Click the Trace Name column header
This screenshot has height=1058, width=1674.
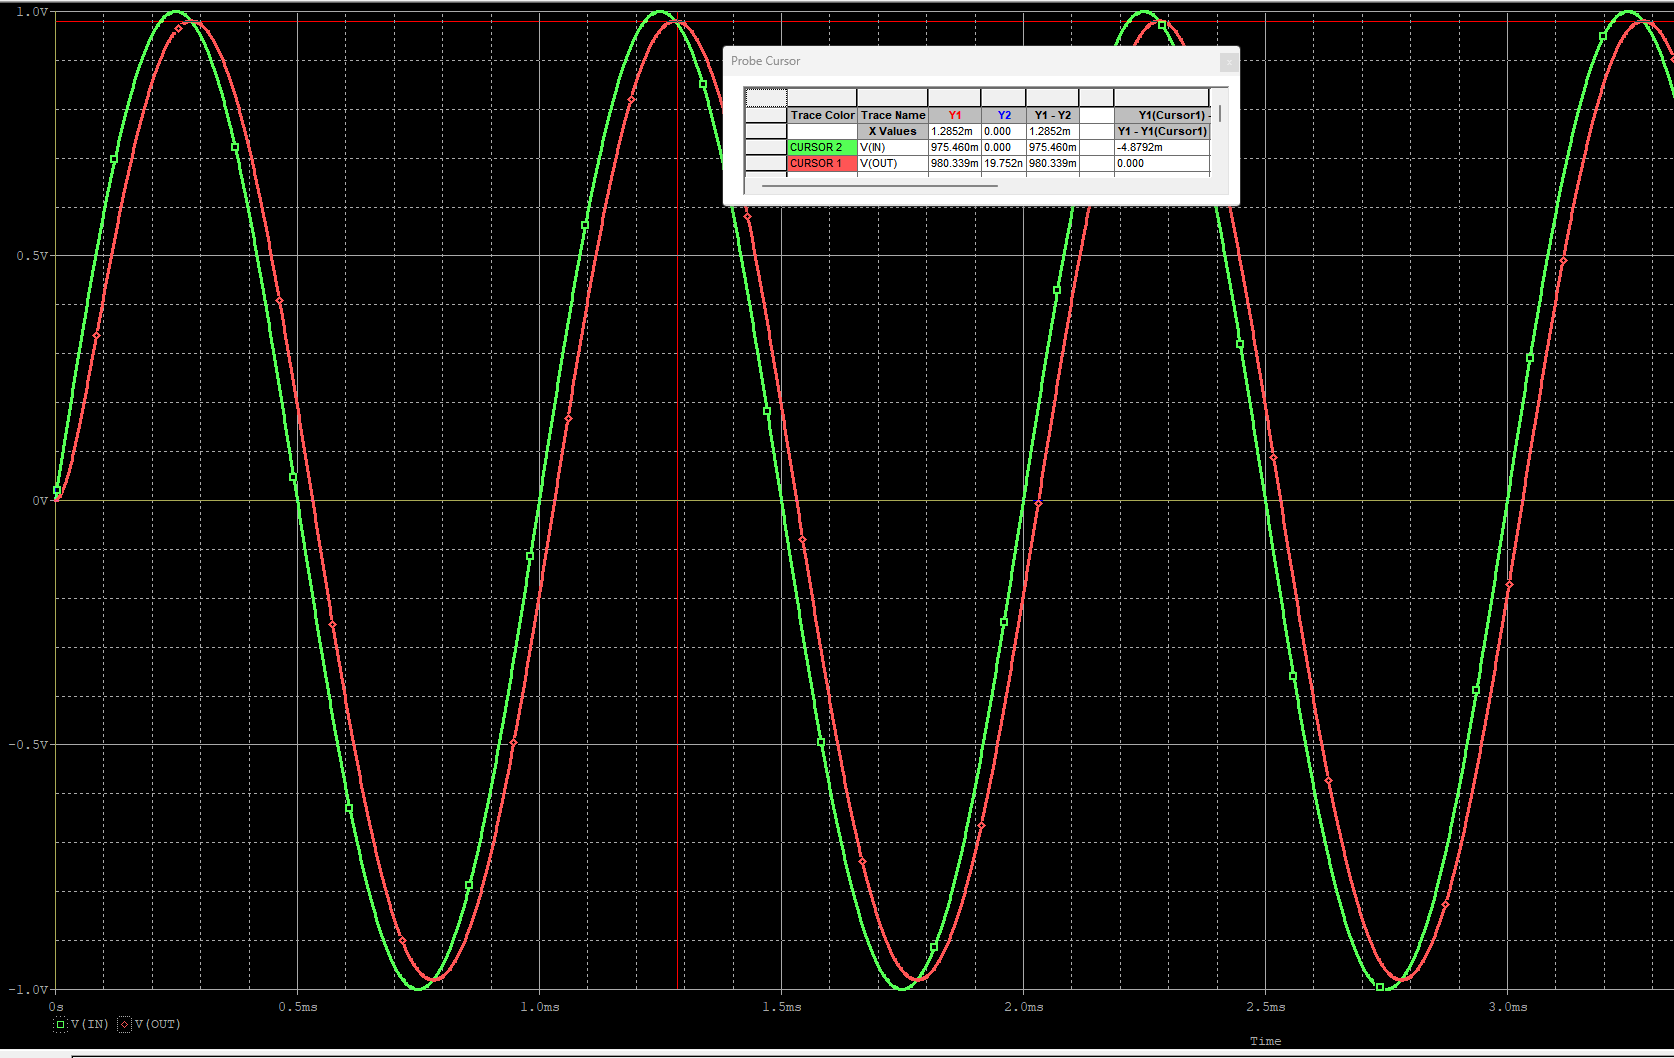tap(893, 115)
